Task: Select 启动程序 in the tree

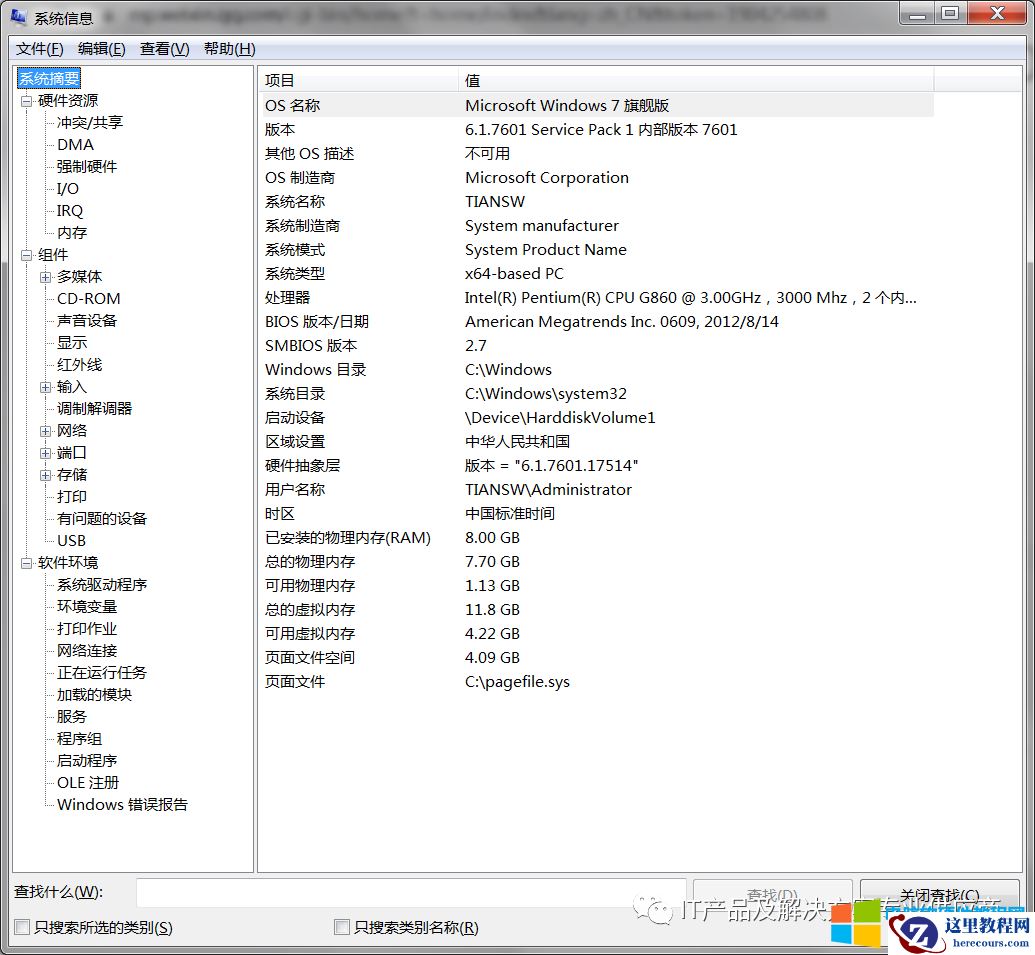Action: (x=86, y=761)
